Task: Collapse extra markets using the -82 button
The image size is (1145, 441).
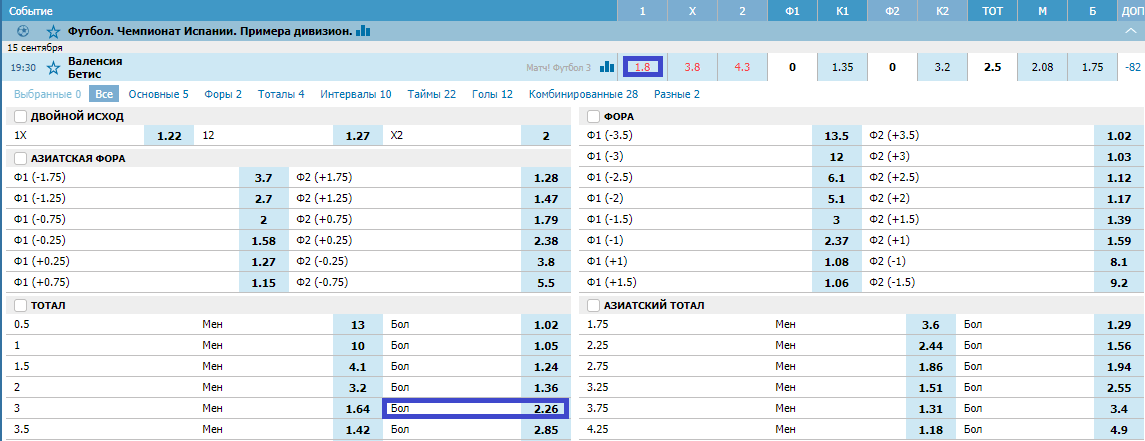Action: (1133, 67)
